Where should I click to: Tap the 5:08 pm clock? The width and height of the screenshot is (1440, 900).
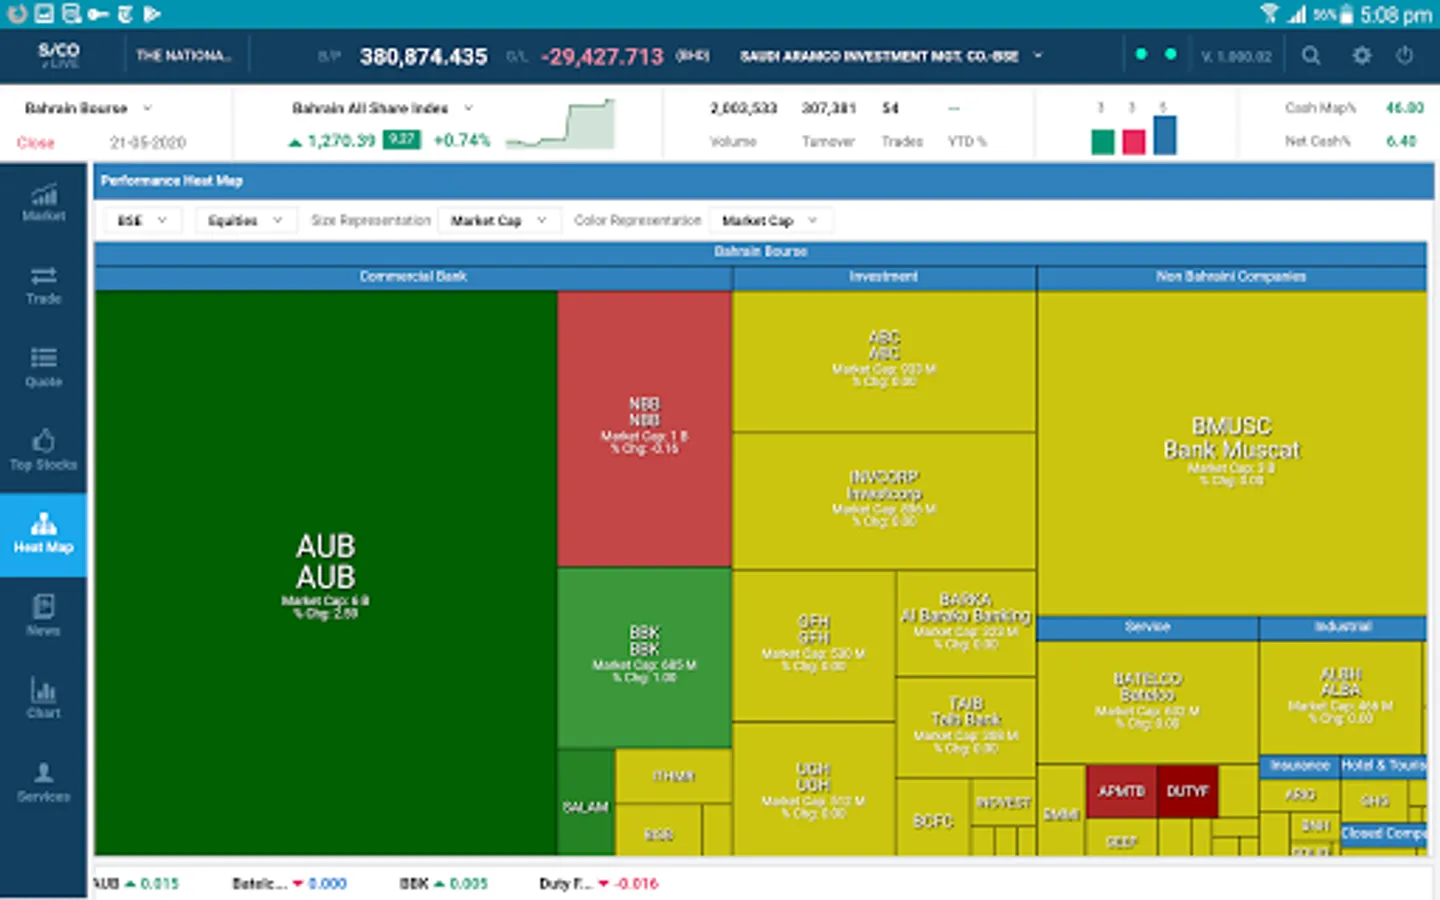[1396, 15]
